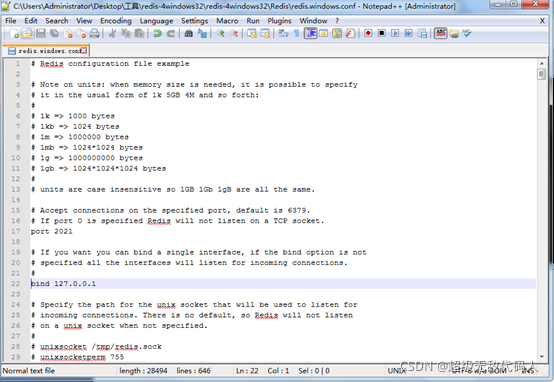This screenshot has width=554, height=382.
Task: Click the Redo arrow icon
Action: (x=171, y=34)
